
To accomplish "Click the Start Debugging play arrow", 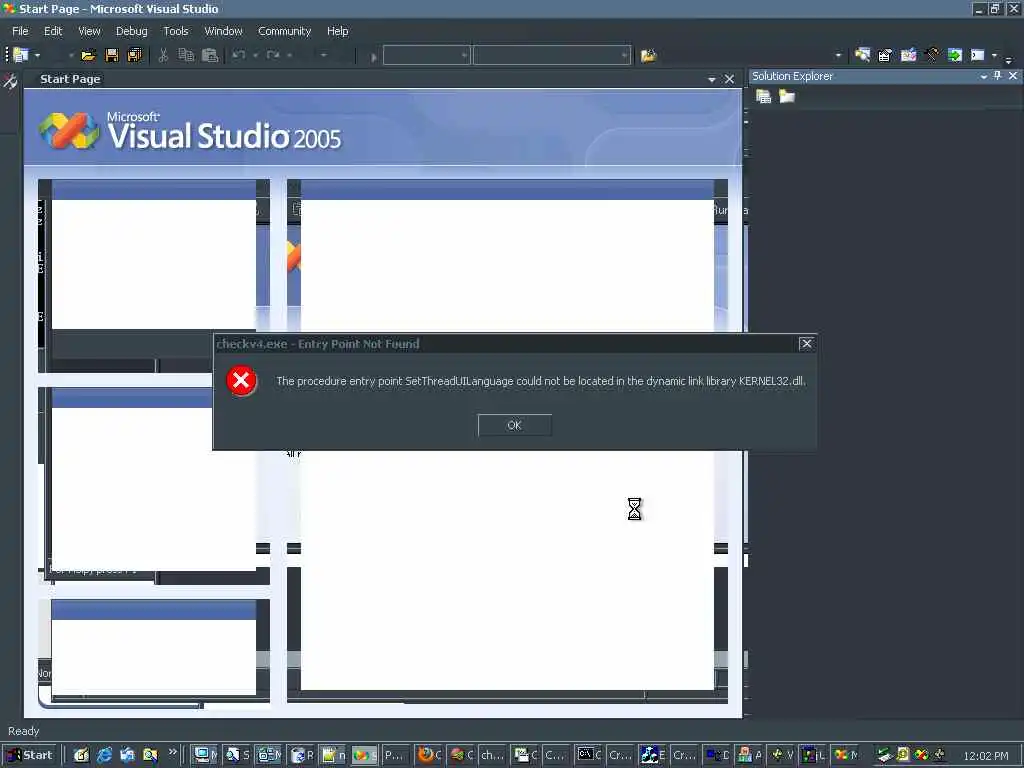I will 374,57.
